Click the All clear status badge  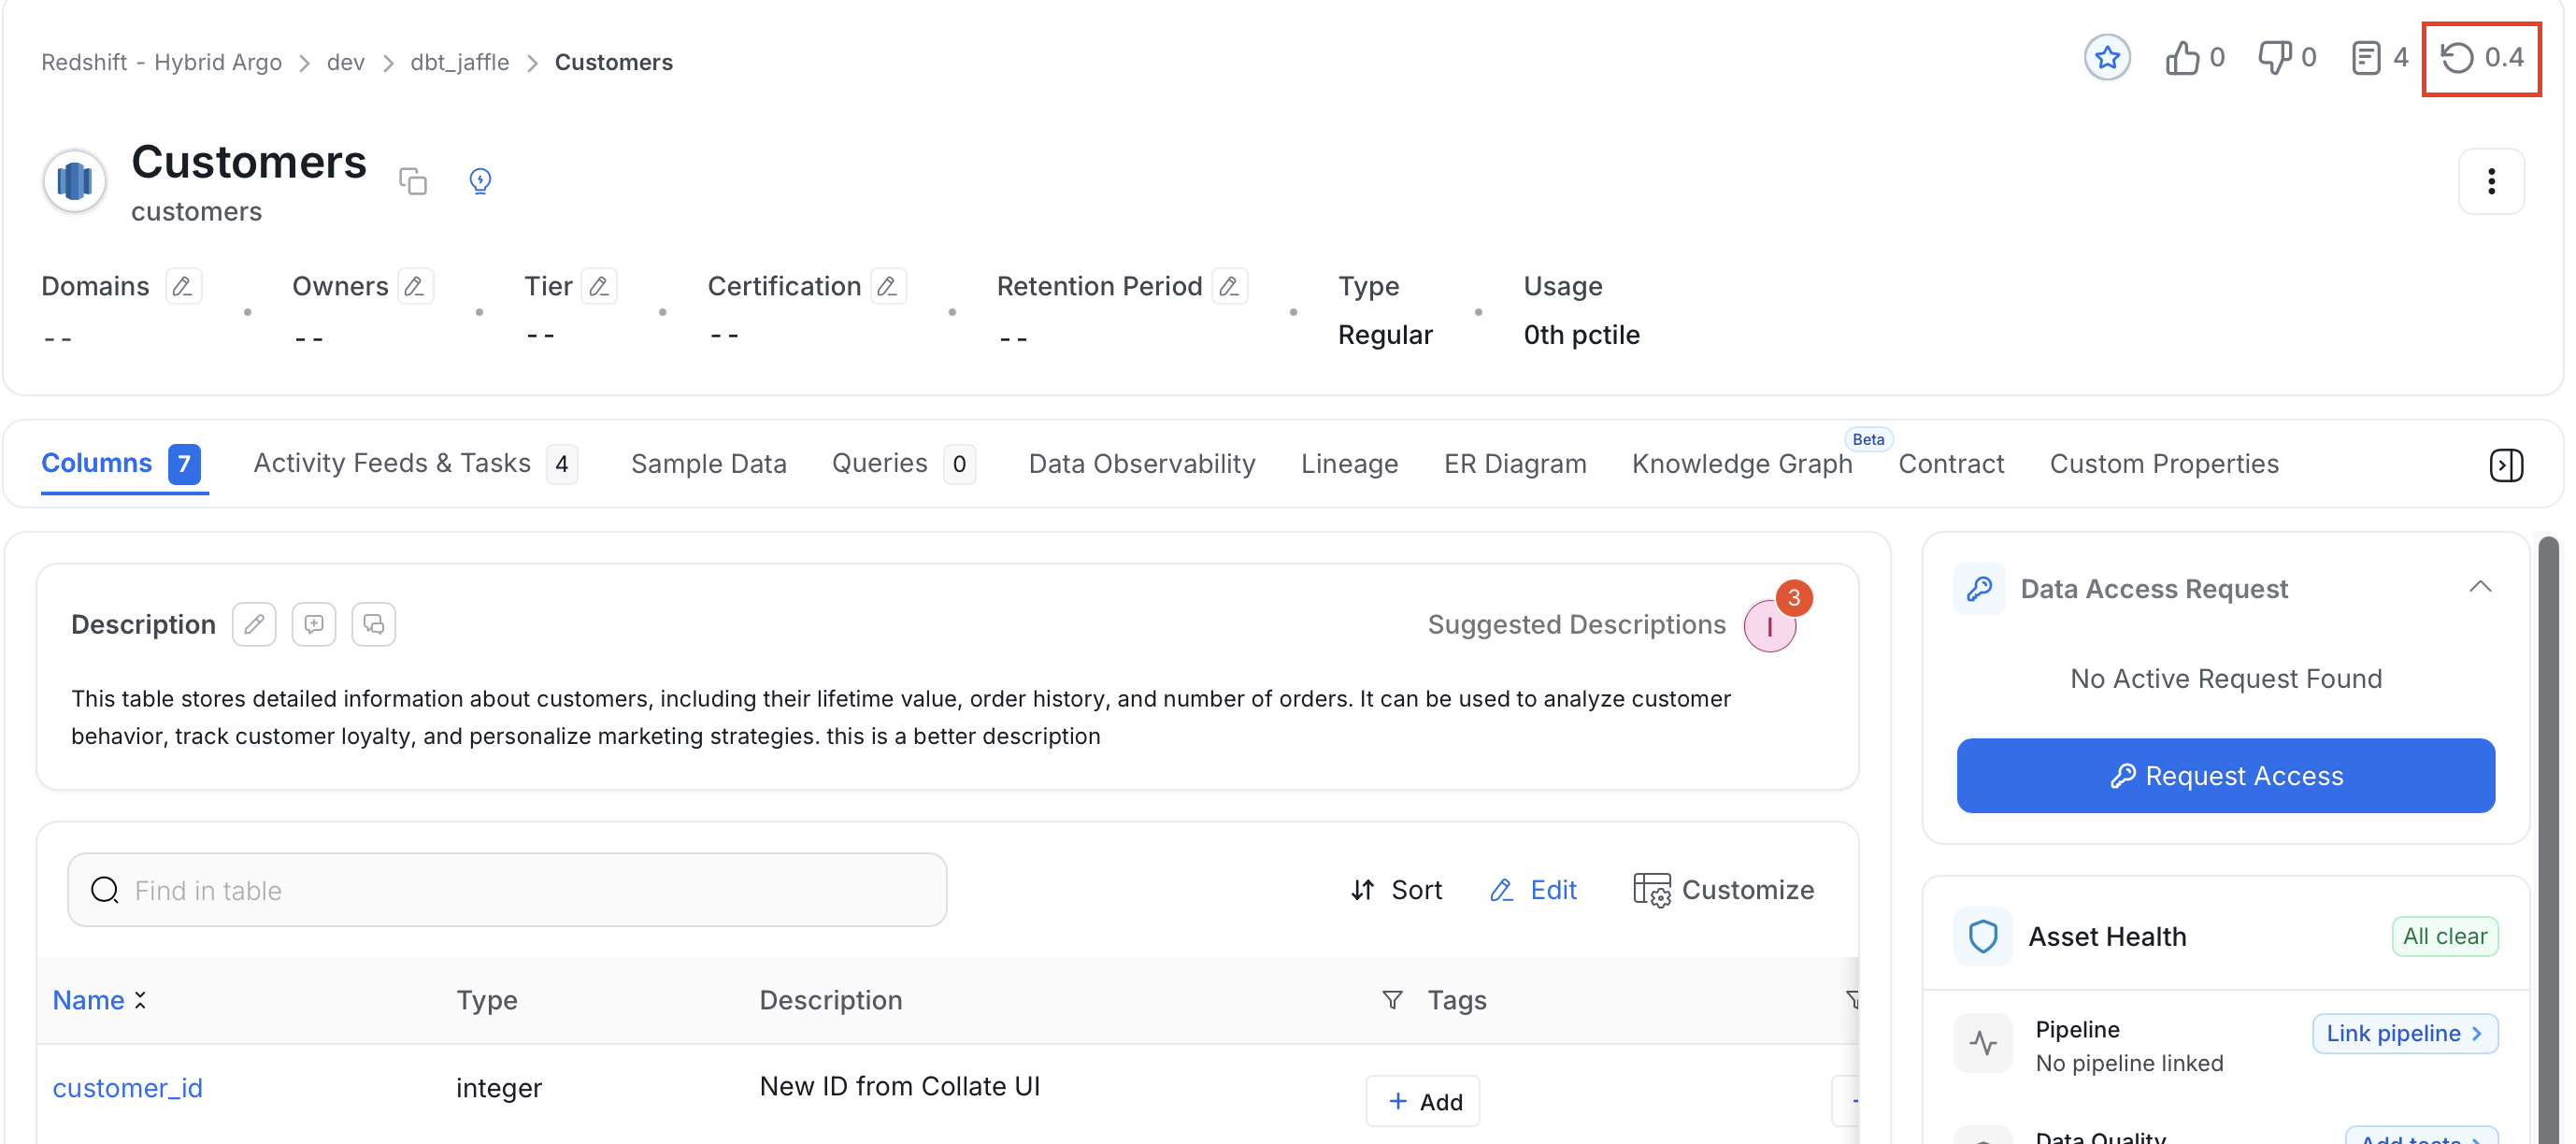2444,936
